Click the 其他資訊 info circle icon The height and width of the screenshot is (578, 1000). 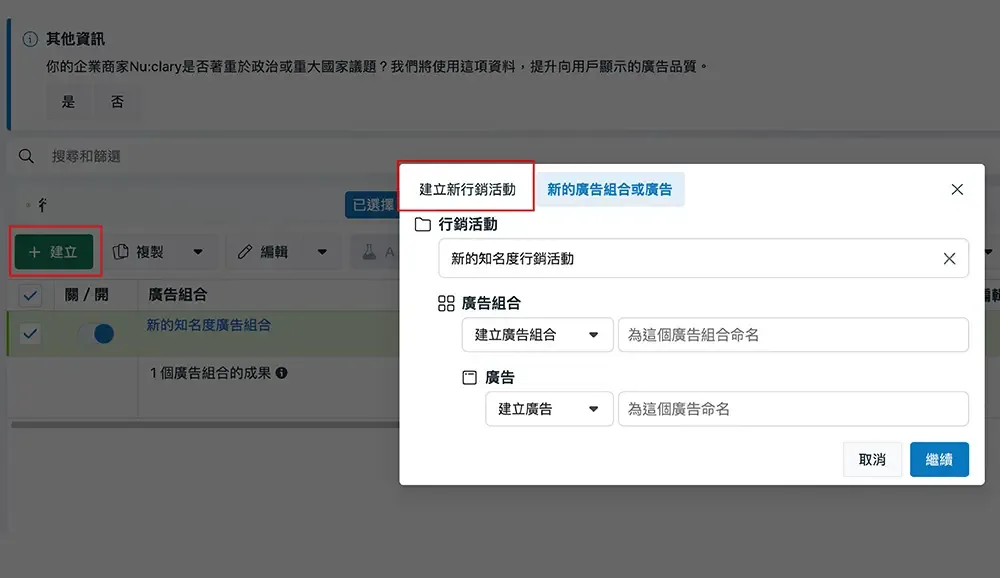point(30,39)
